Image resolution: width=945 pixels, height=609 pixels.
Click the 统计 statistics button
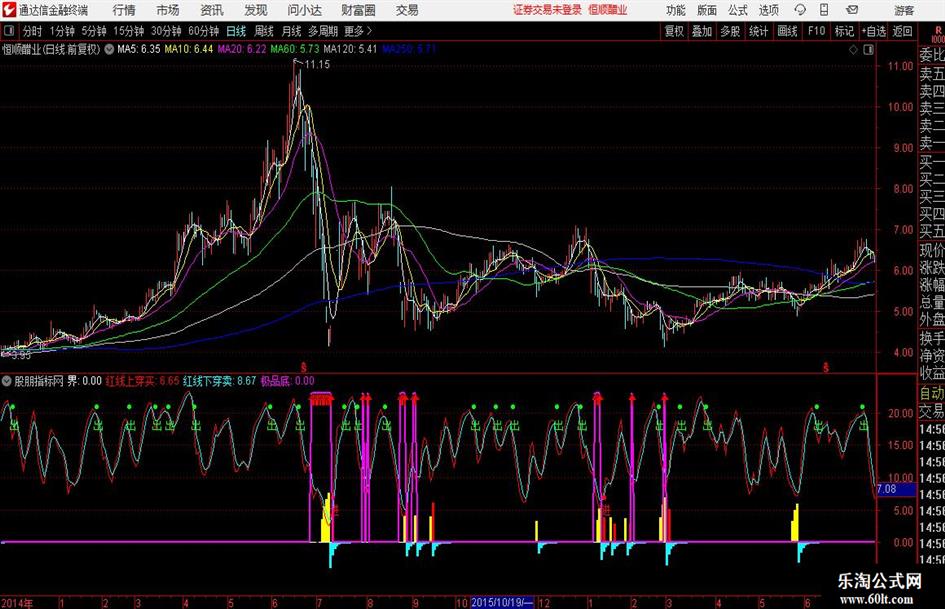[758, 31]
